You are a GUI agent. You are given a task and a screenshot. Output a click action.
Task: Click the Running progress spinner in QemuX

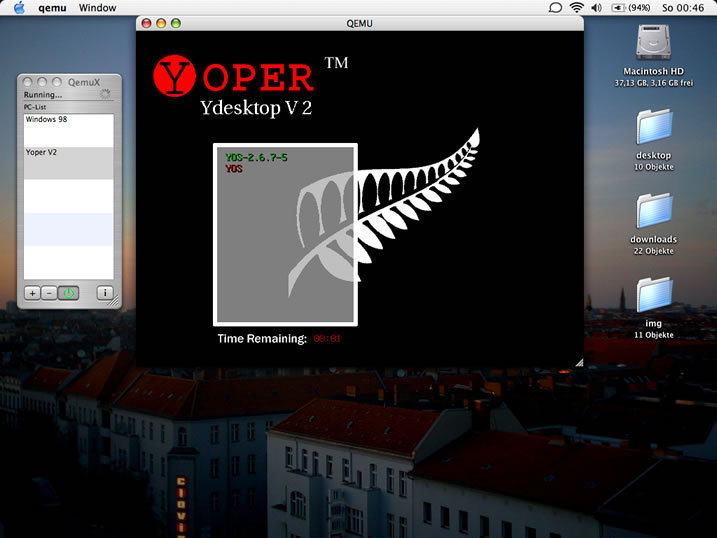(x=105, y=94)
